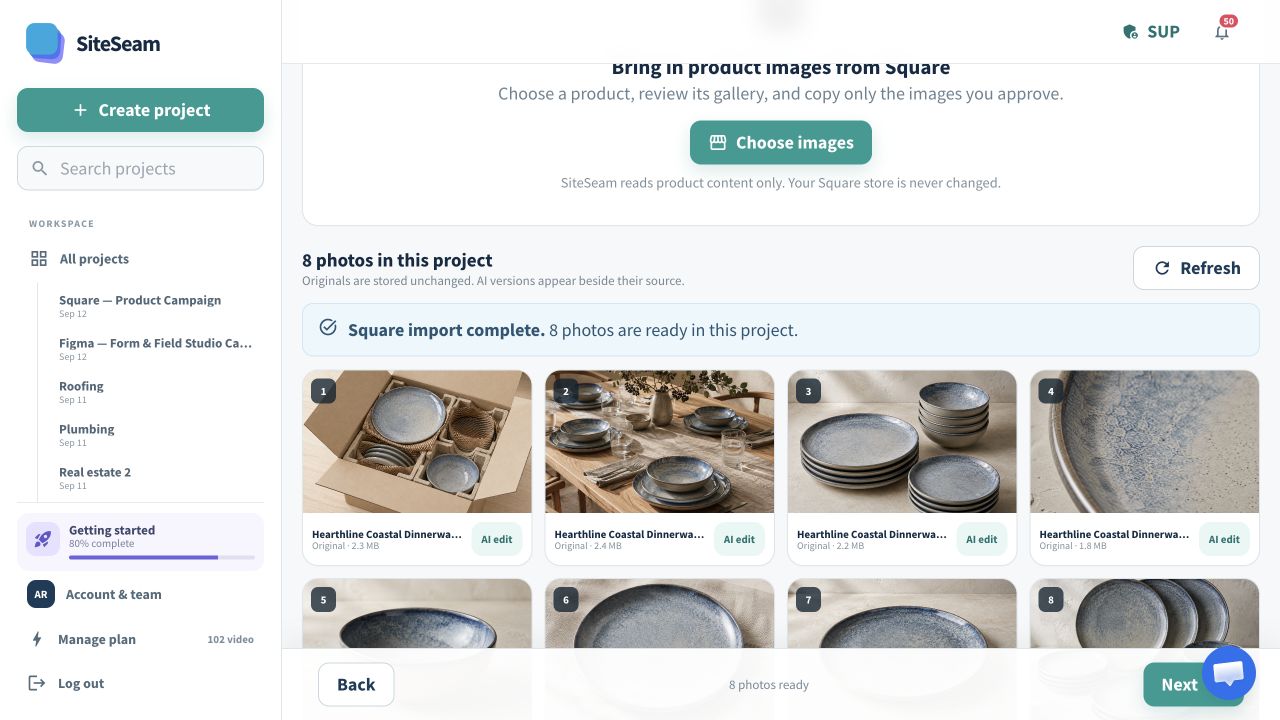Open photo 3 stacked plates thumbnail
This screenshot has width=1280, height=720.
pyautogui.click(x=902, y=442)
